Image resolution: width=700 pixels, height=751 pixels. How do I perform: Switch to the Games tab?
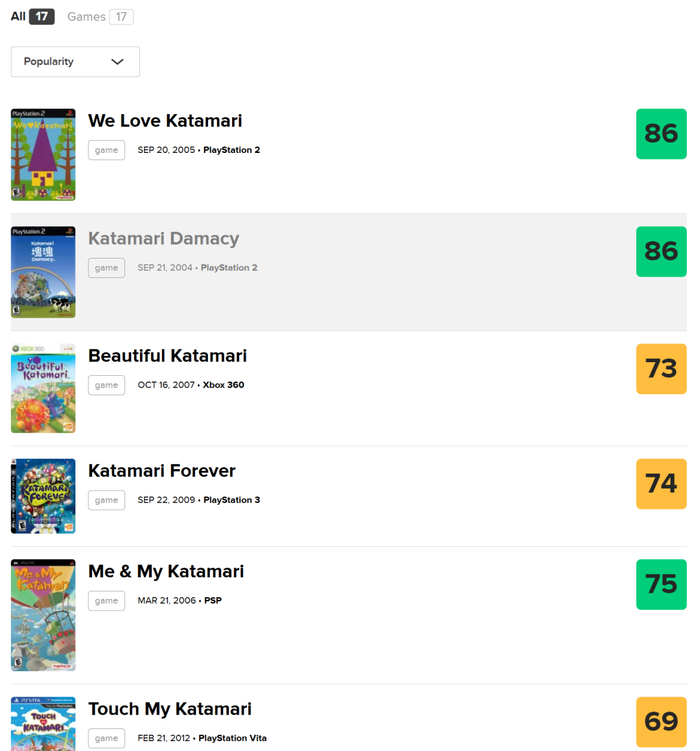click(99, 17)
